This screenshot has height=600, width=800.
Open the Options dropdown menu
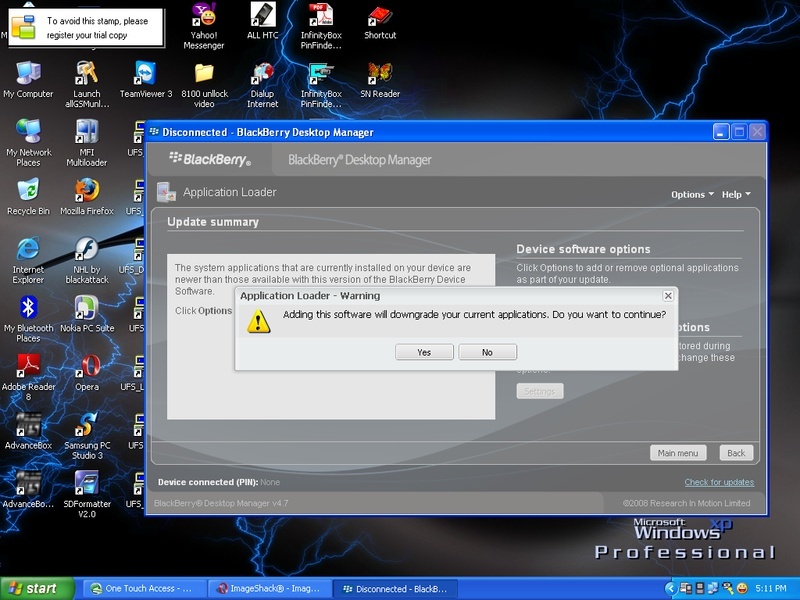click(692, 194)
